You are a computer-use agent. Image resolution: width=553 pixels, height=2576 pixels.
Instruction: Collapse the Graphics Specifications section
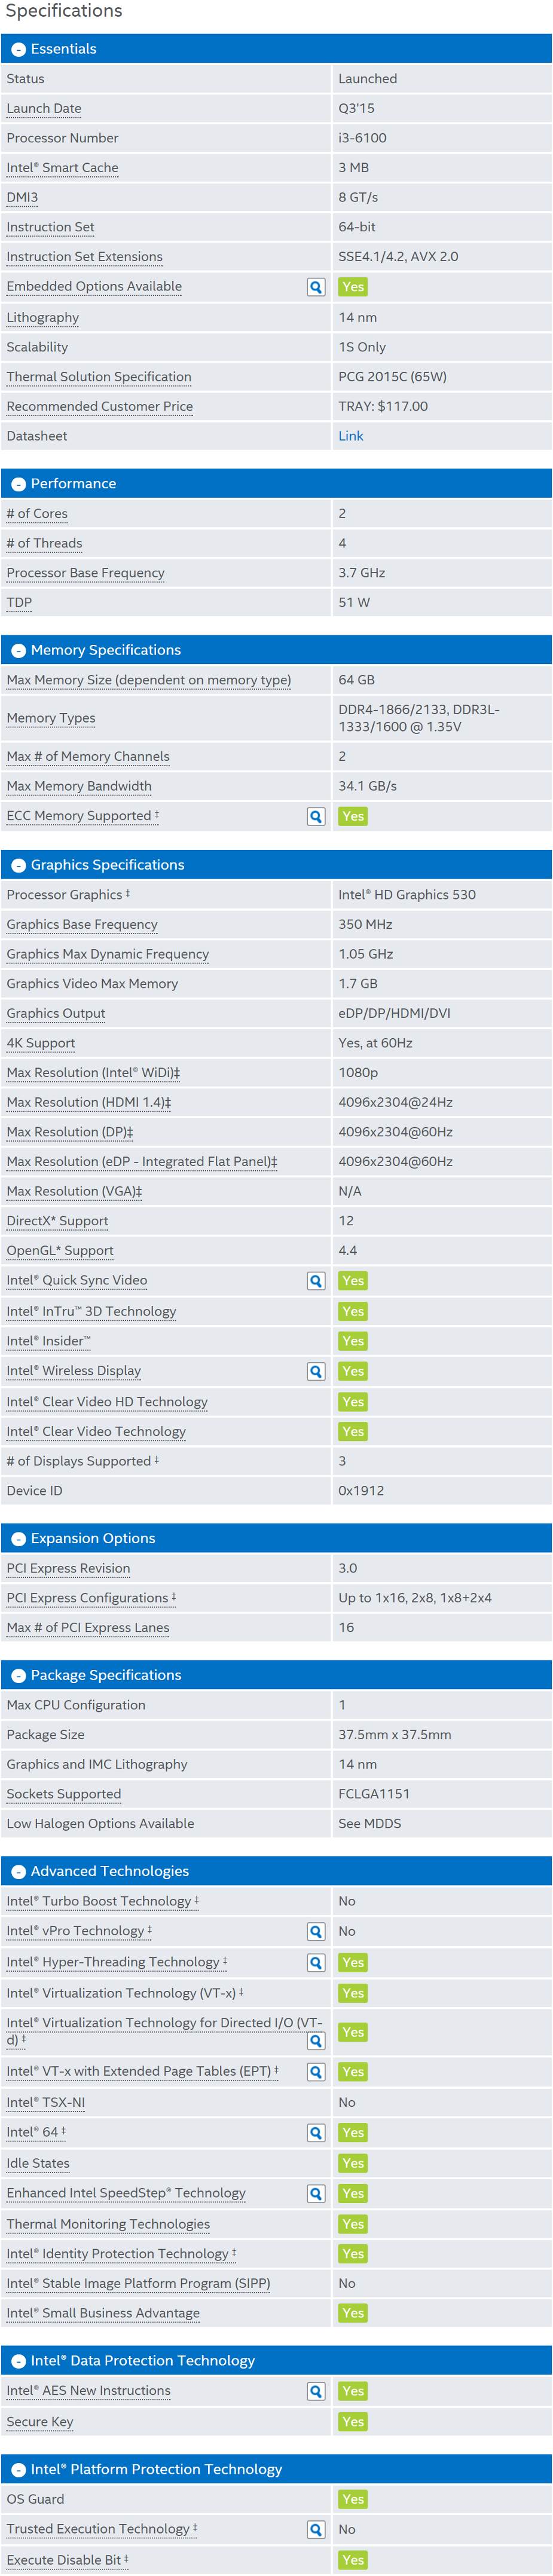click(18, 865)
